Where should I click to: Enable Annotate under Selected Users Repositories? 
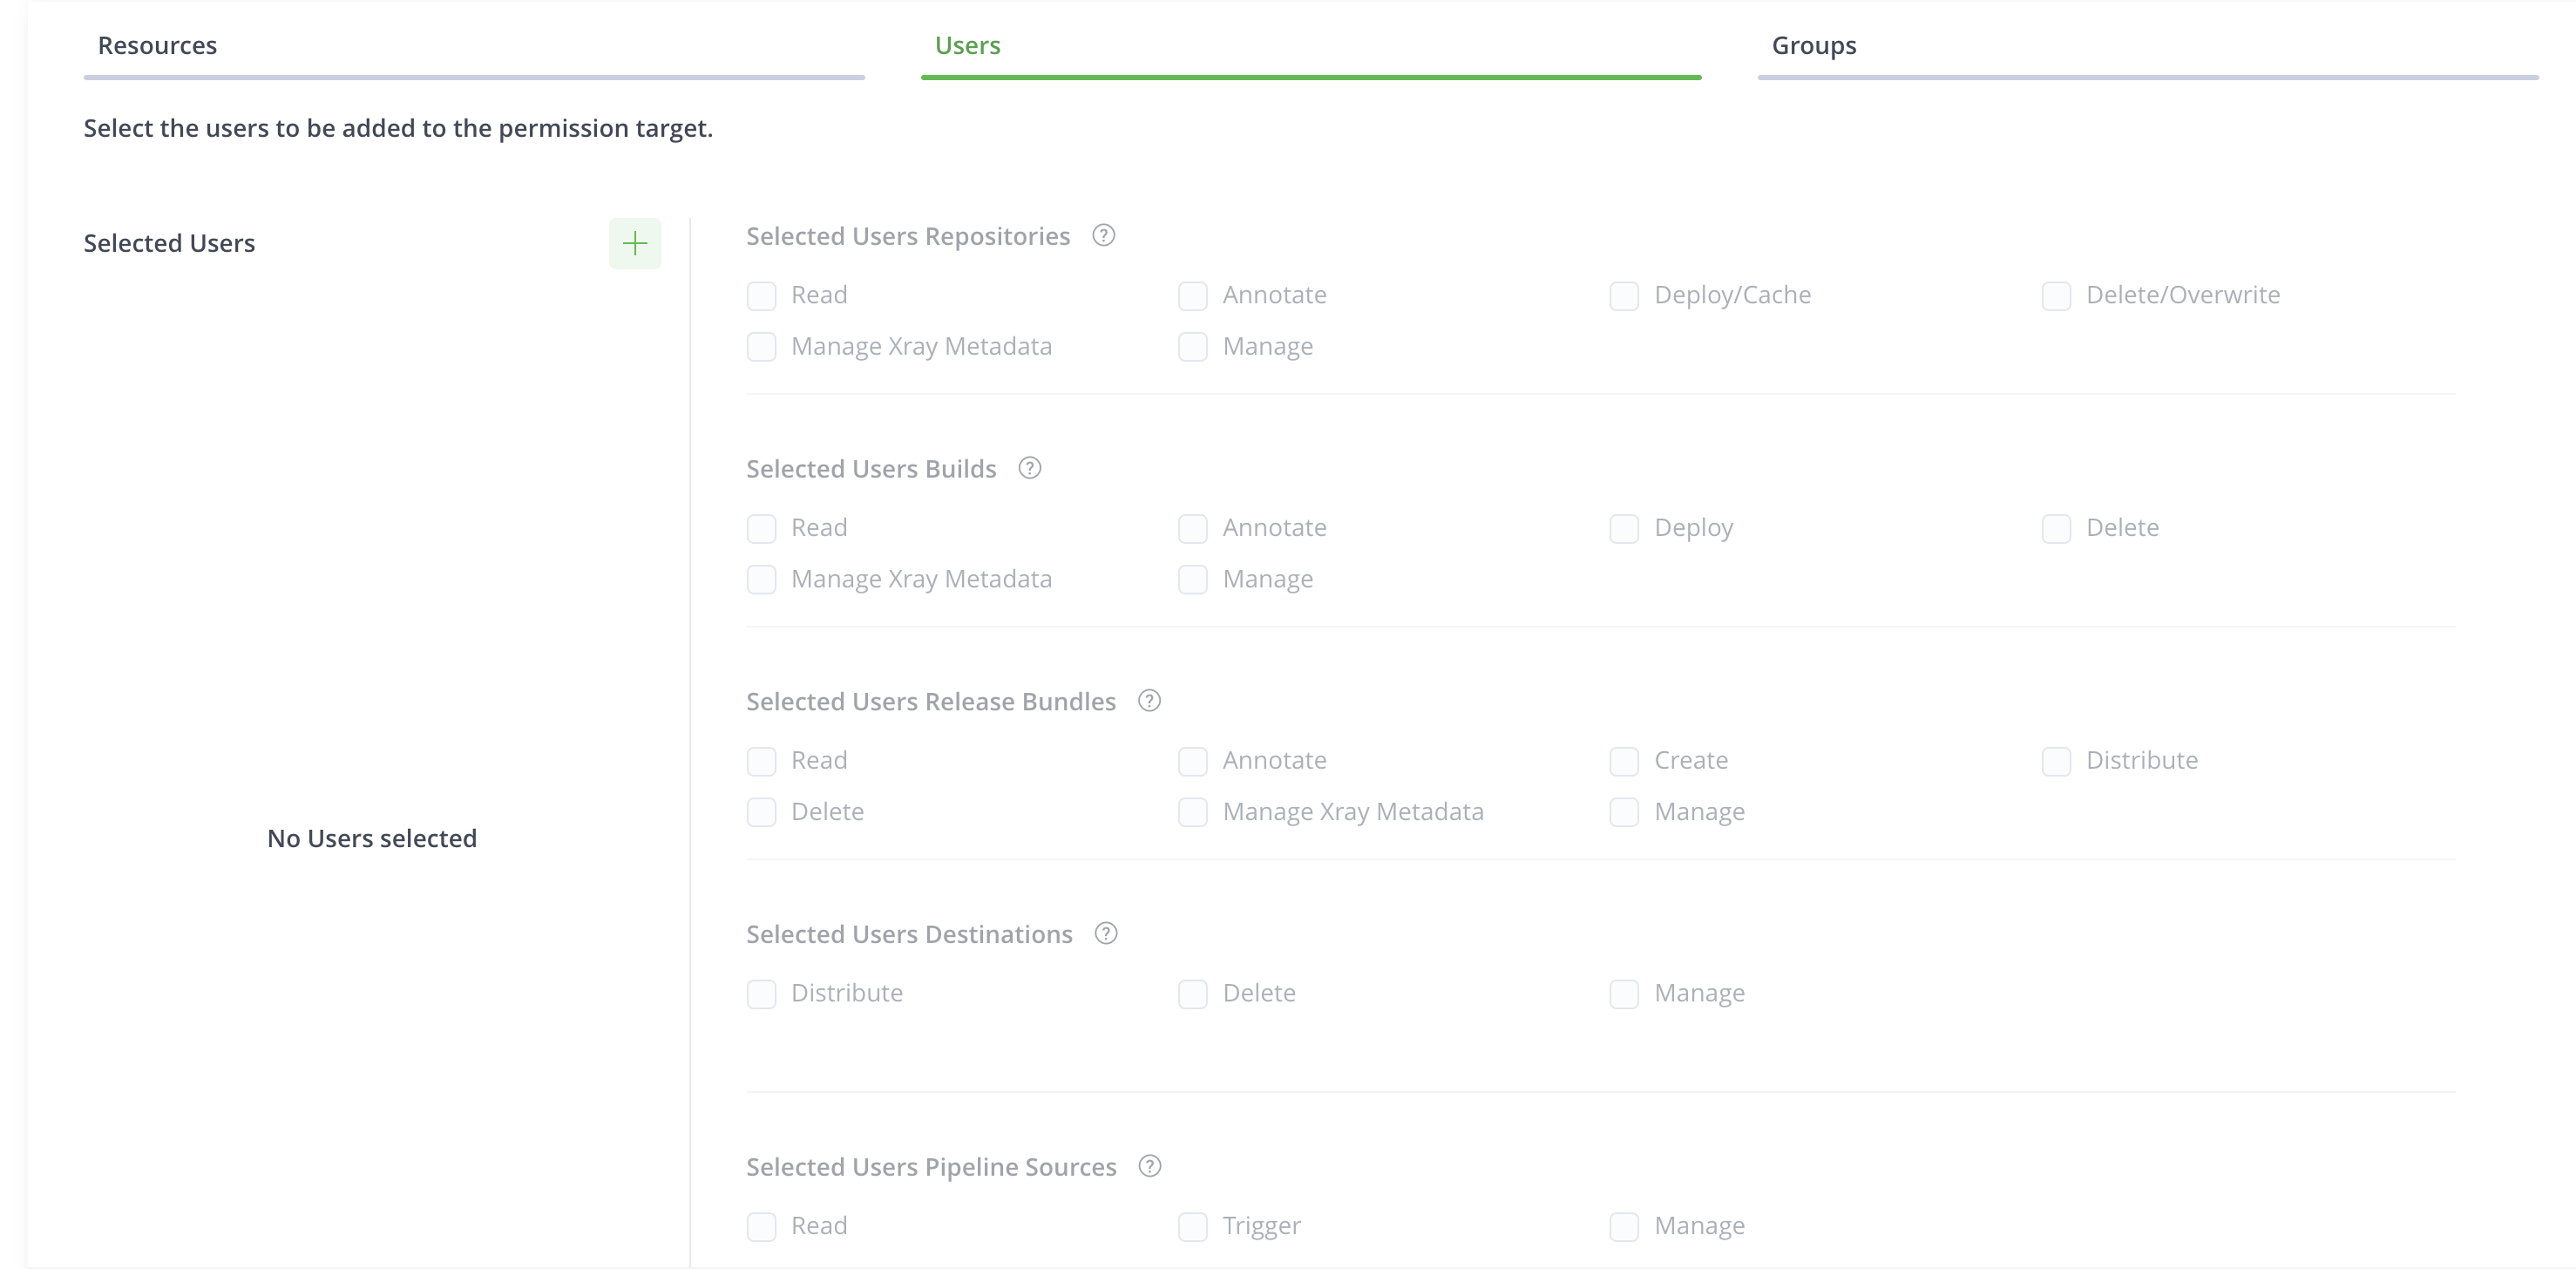coord(1192,296)
